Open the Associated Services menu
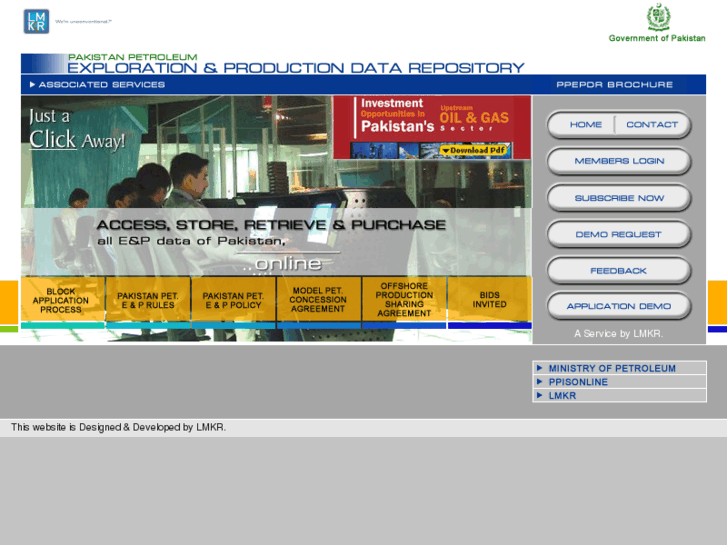Screen dimensions: 727x545 (x=102, y=84)
